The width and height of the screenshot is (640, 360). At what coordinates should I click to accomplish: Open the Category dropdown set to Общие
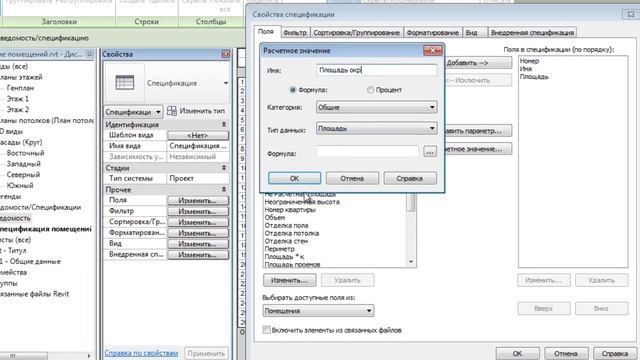tap(376, 107)
